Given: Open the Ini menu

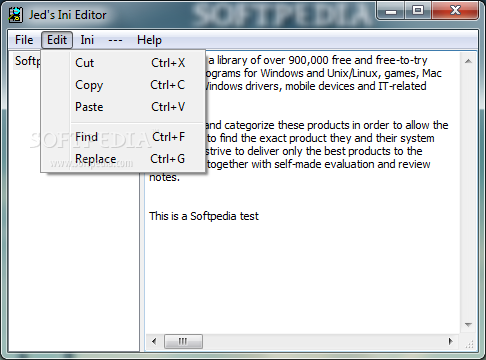Looking at the screenshot, I should click(x=87, y=40).
